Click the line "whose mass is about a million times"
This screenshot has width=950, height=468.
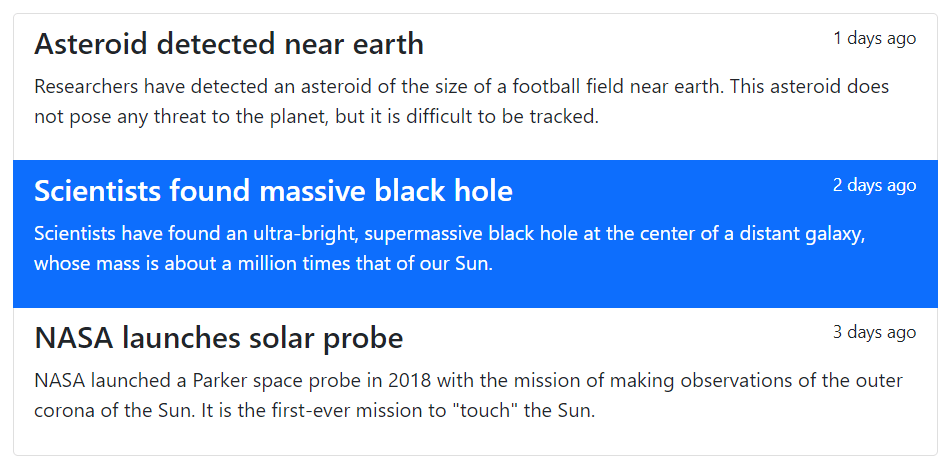[264, 264]
